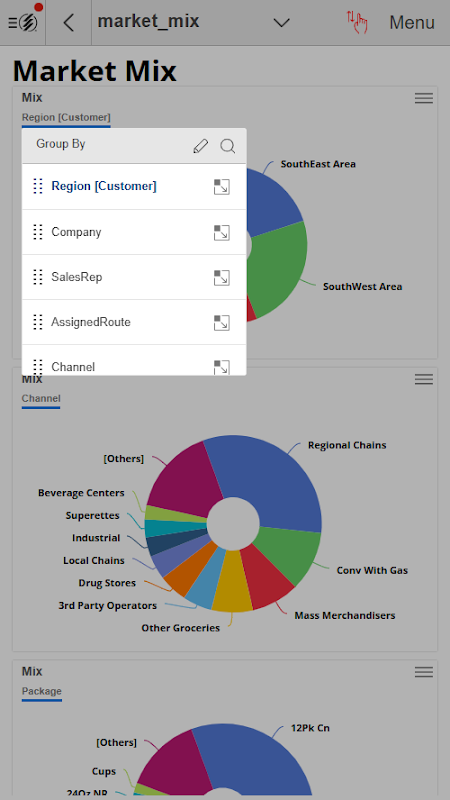Expand the market_mix dashboard dropdown
The height and width of the screenshot is (800, 450).
282,22
